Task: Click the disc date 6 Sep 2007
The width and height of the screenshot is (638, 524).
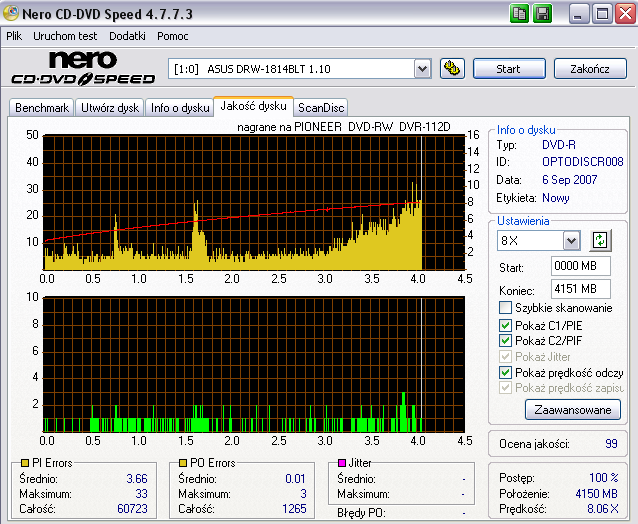Action: (570, 180)
